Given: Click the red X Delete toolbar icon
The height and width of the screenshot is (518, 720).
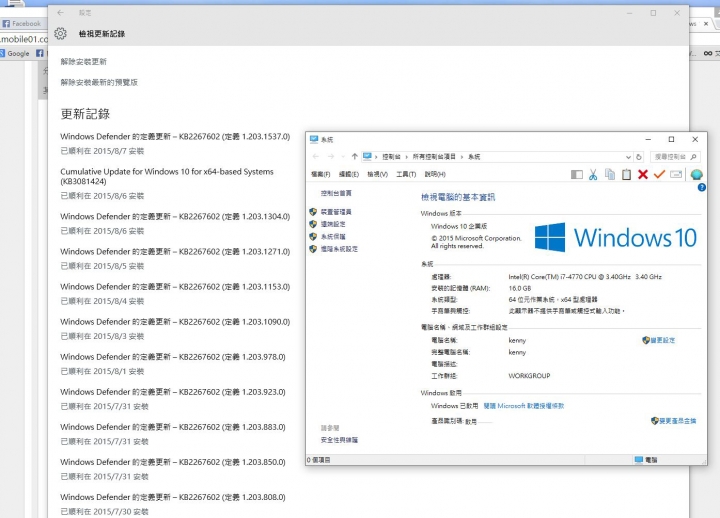Looking at the screenshot, I should (643, 175).
